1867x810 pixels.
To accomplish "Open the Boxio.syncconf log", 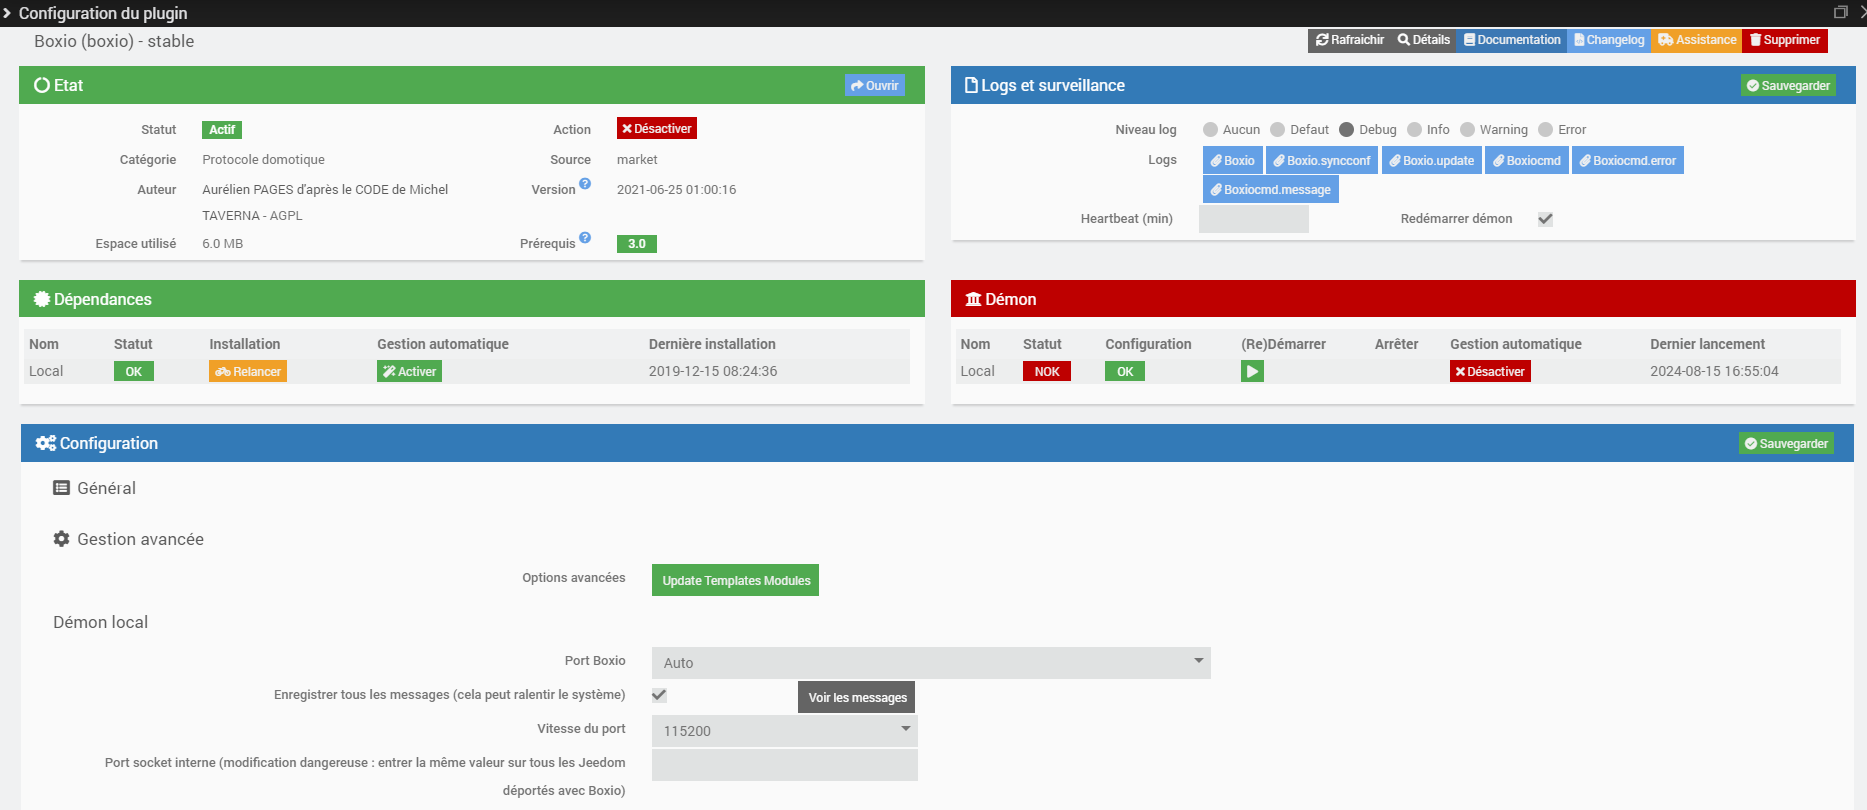I will (x=1322, y=160).
